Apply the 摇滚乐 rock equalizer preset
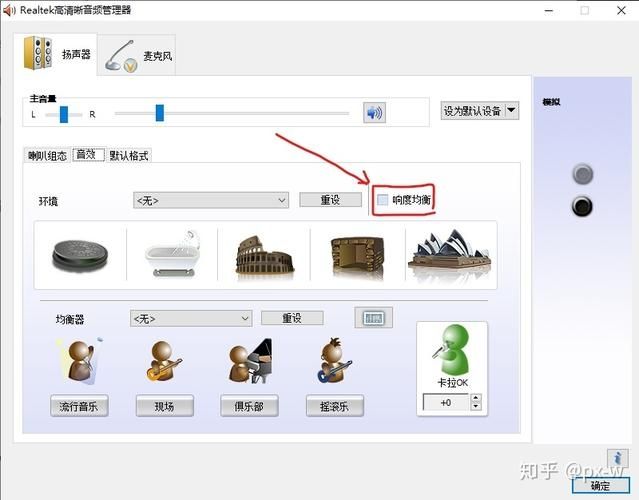Image resolution: width=639 pixels, height=500 pixels. tap(335, 406)
